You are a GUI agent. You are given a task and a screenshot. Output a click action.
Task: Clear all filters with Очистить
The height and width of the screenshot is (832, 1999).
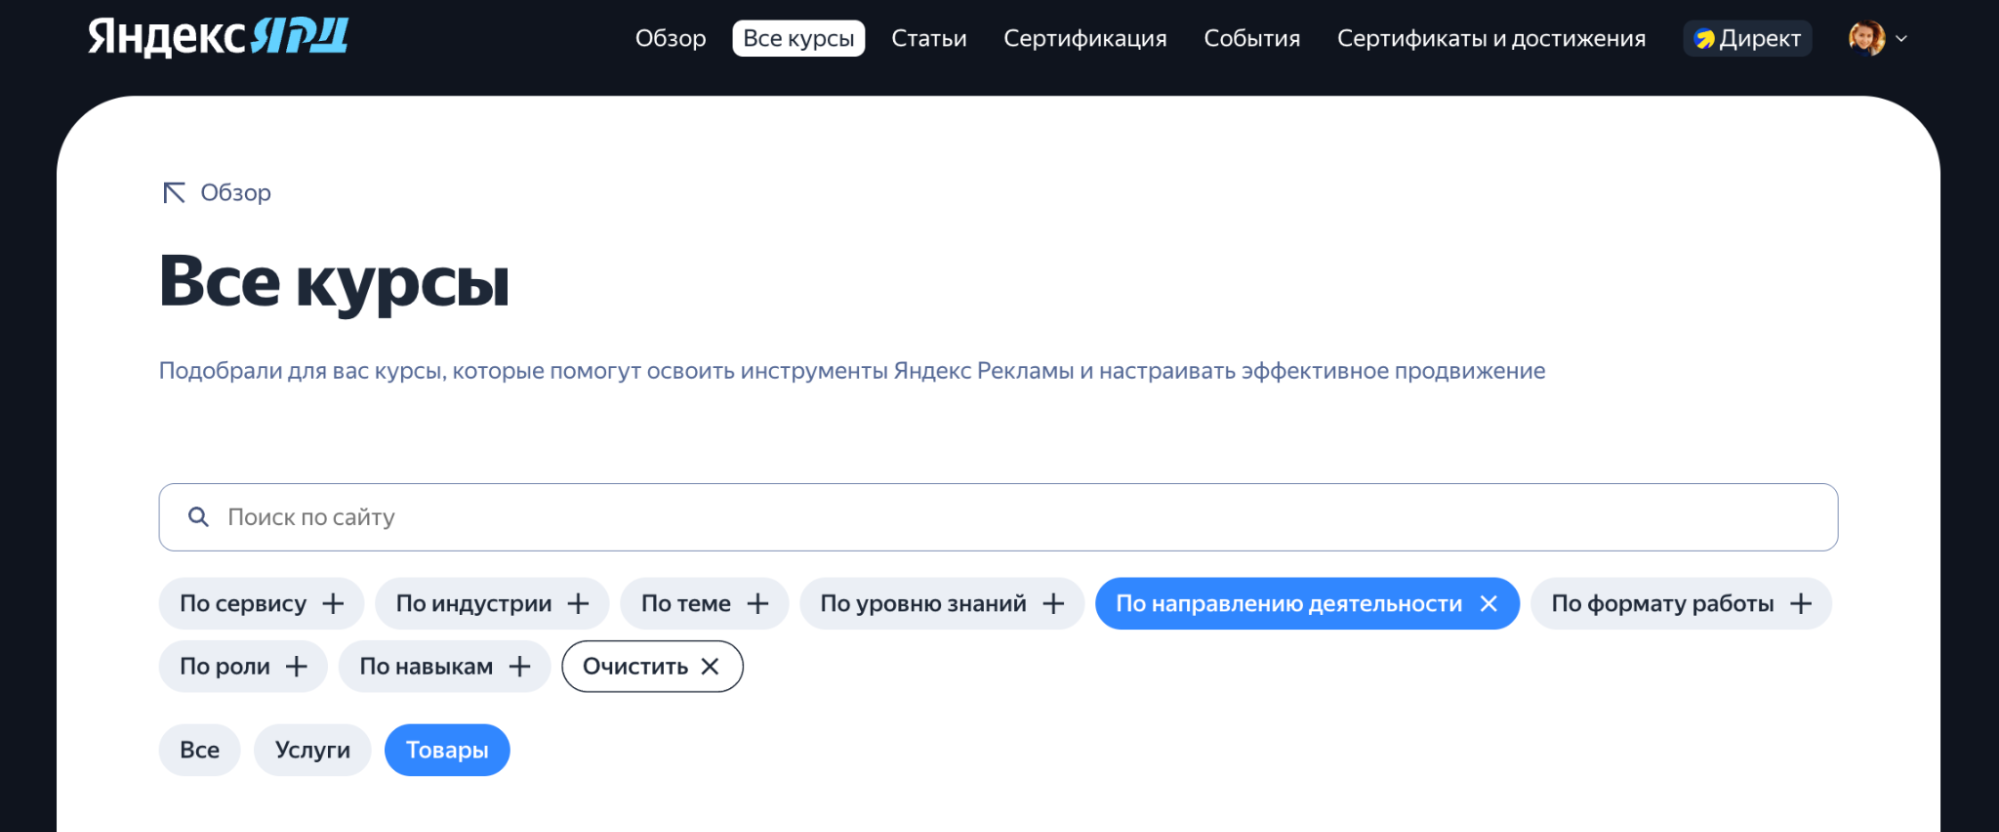[x=652, y=667]
